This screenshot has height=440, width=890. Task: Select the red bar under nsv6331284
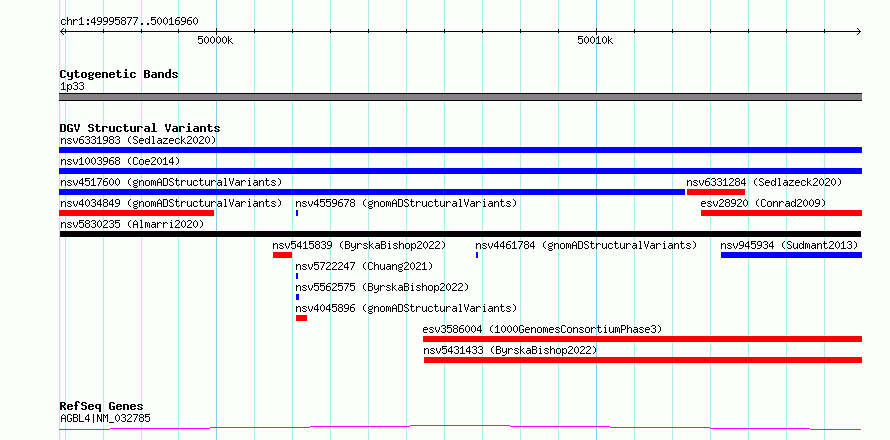pos(716,192)
